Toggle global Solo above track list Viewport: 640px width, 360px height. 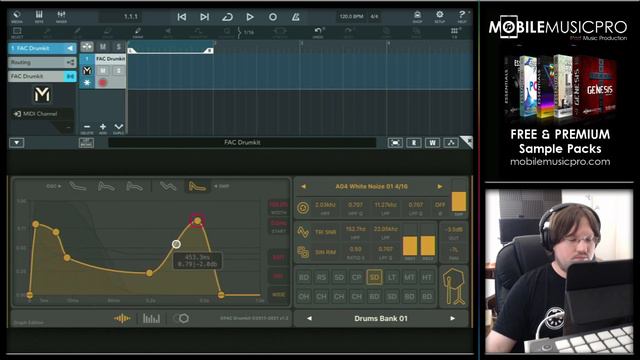click(x=118, y=47)
